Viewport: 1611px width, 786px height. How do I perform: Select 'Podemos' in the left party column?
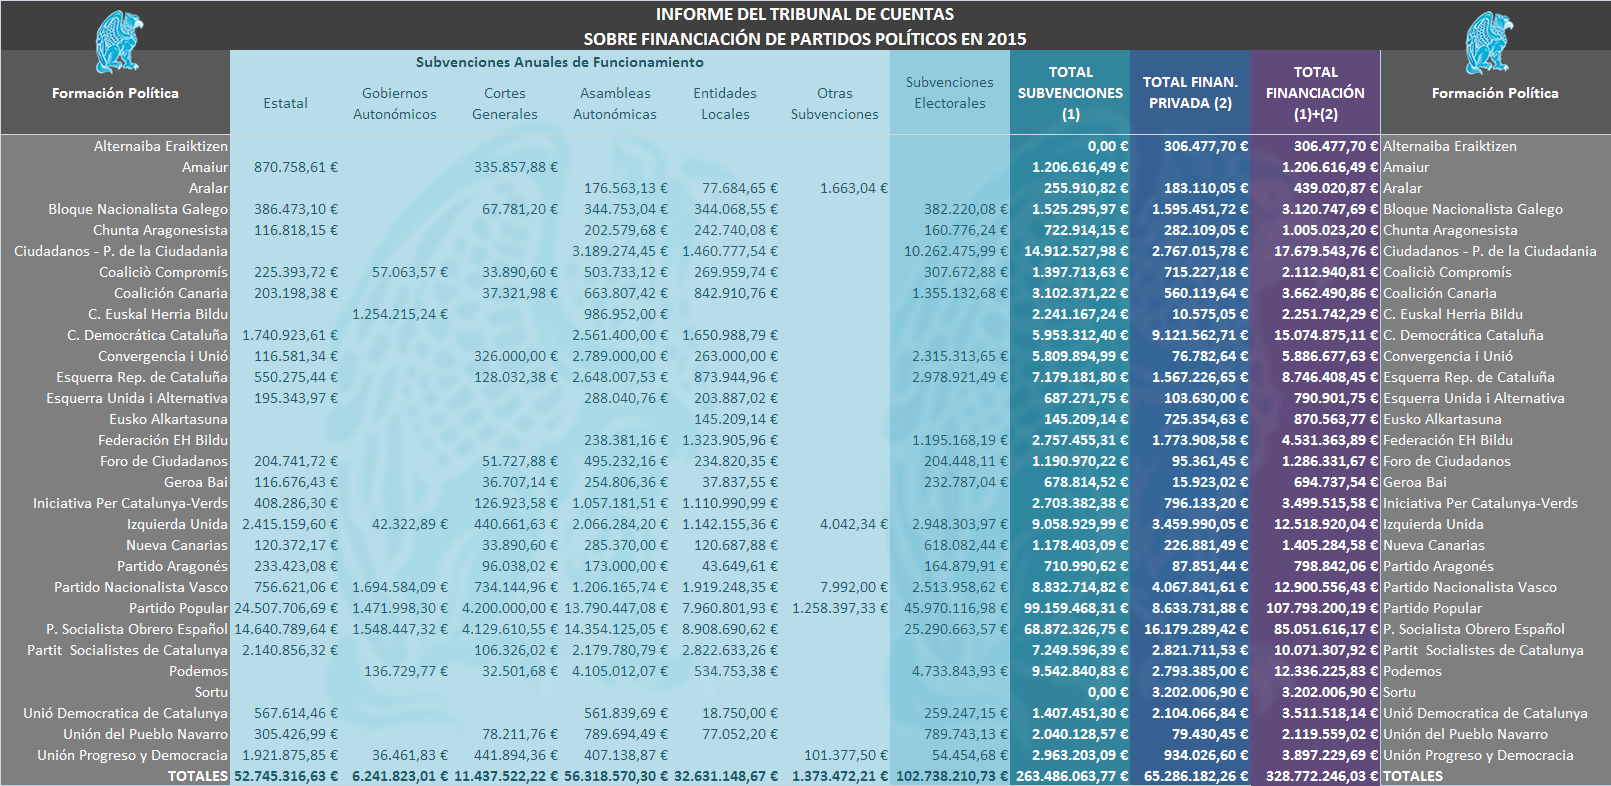tap(198, 671)
